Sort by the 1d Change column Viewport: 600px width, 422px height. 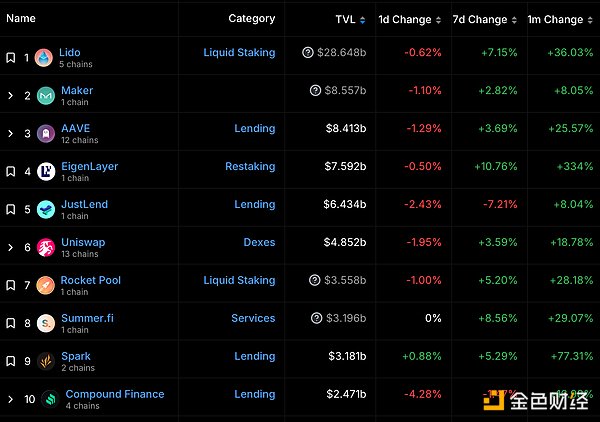[405, 19]
